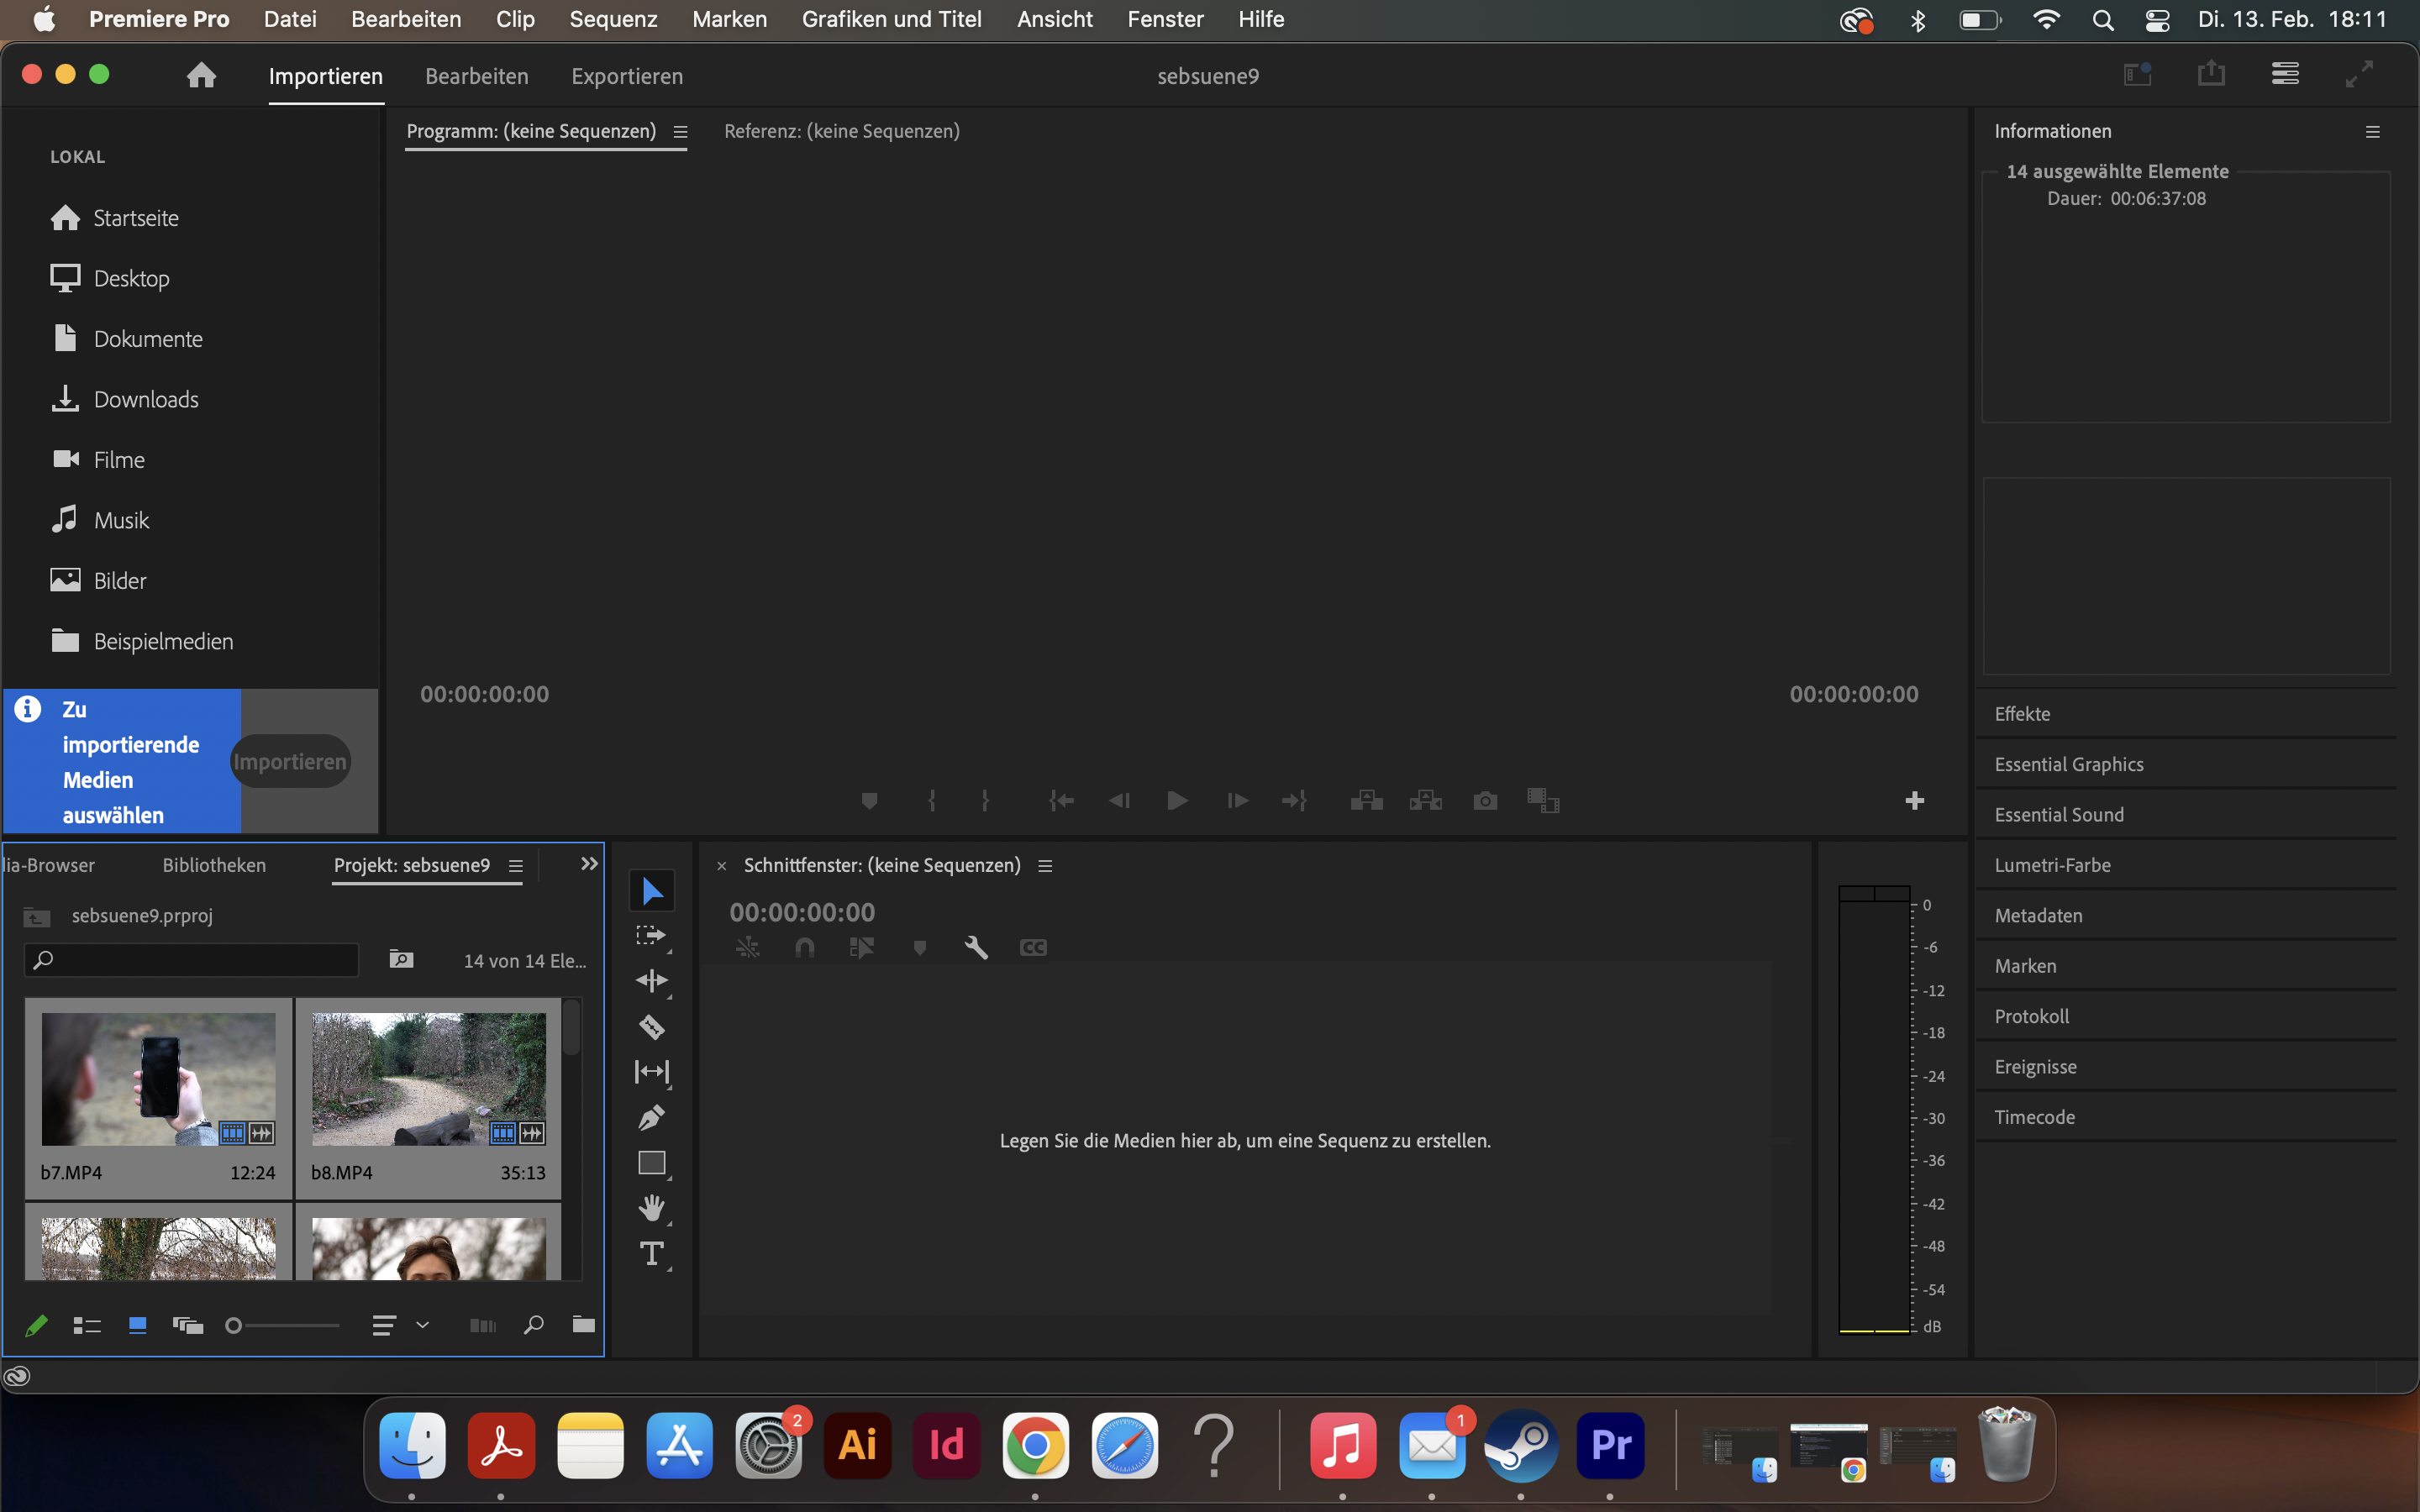Select the Hand tool
Viewport: 2420px width, 1512px height.
tap(652, 1207)
